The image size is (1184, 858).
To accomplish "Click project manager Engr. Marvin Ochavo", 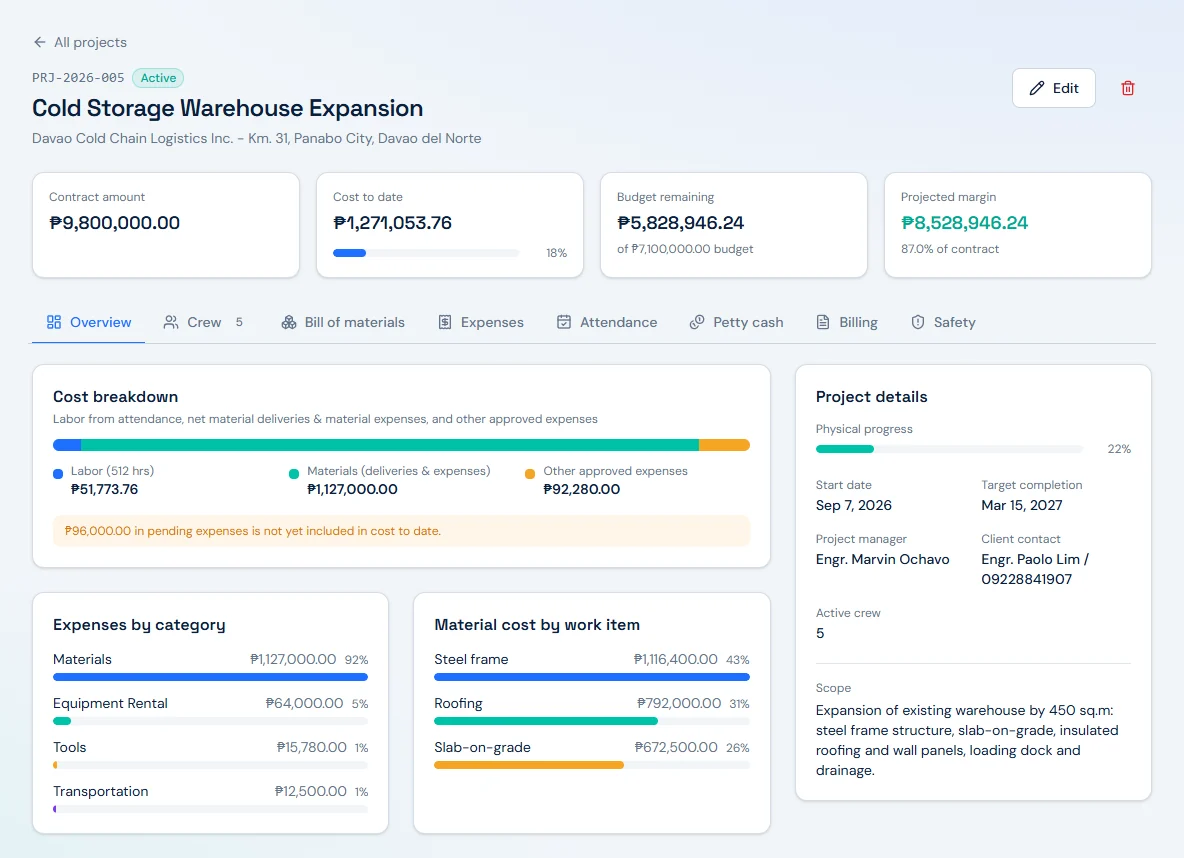I will [x=882, y=560].
